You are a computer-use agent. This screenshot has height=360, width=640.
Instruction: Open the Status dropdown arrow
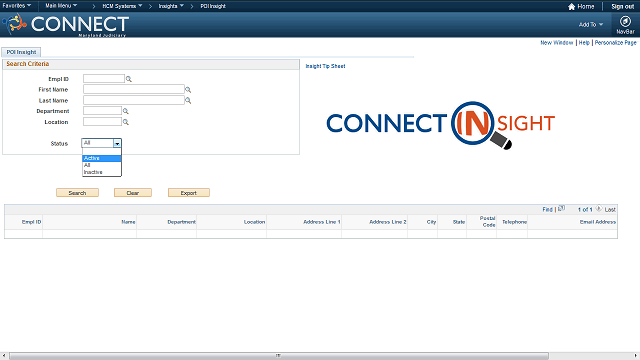coord(117,143)
